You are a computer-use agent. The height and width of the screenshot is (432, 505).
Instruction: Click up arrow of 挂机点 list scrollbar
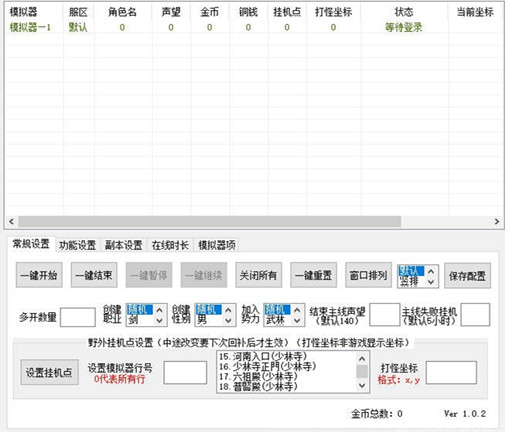point(362,359)
